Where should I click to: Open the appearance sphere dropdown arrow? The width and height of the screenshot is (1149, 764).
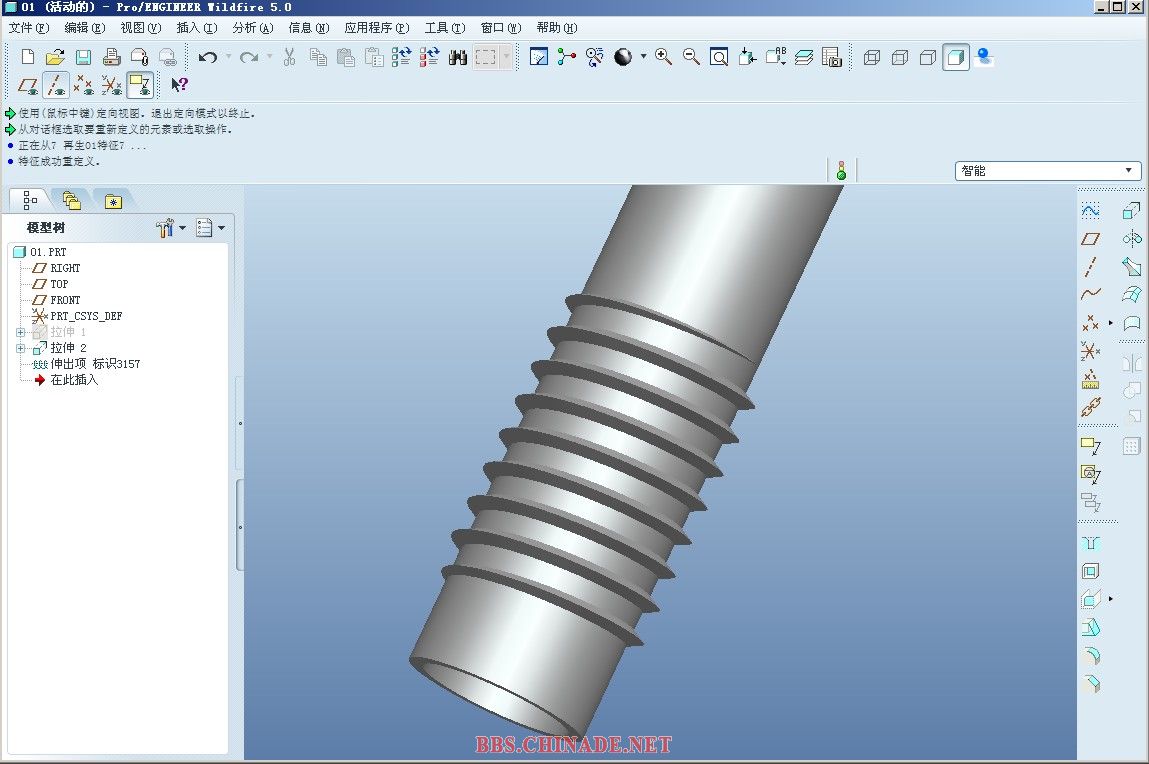(643, 56)
